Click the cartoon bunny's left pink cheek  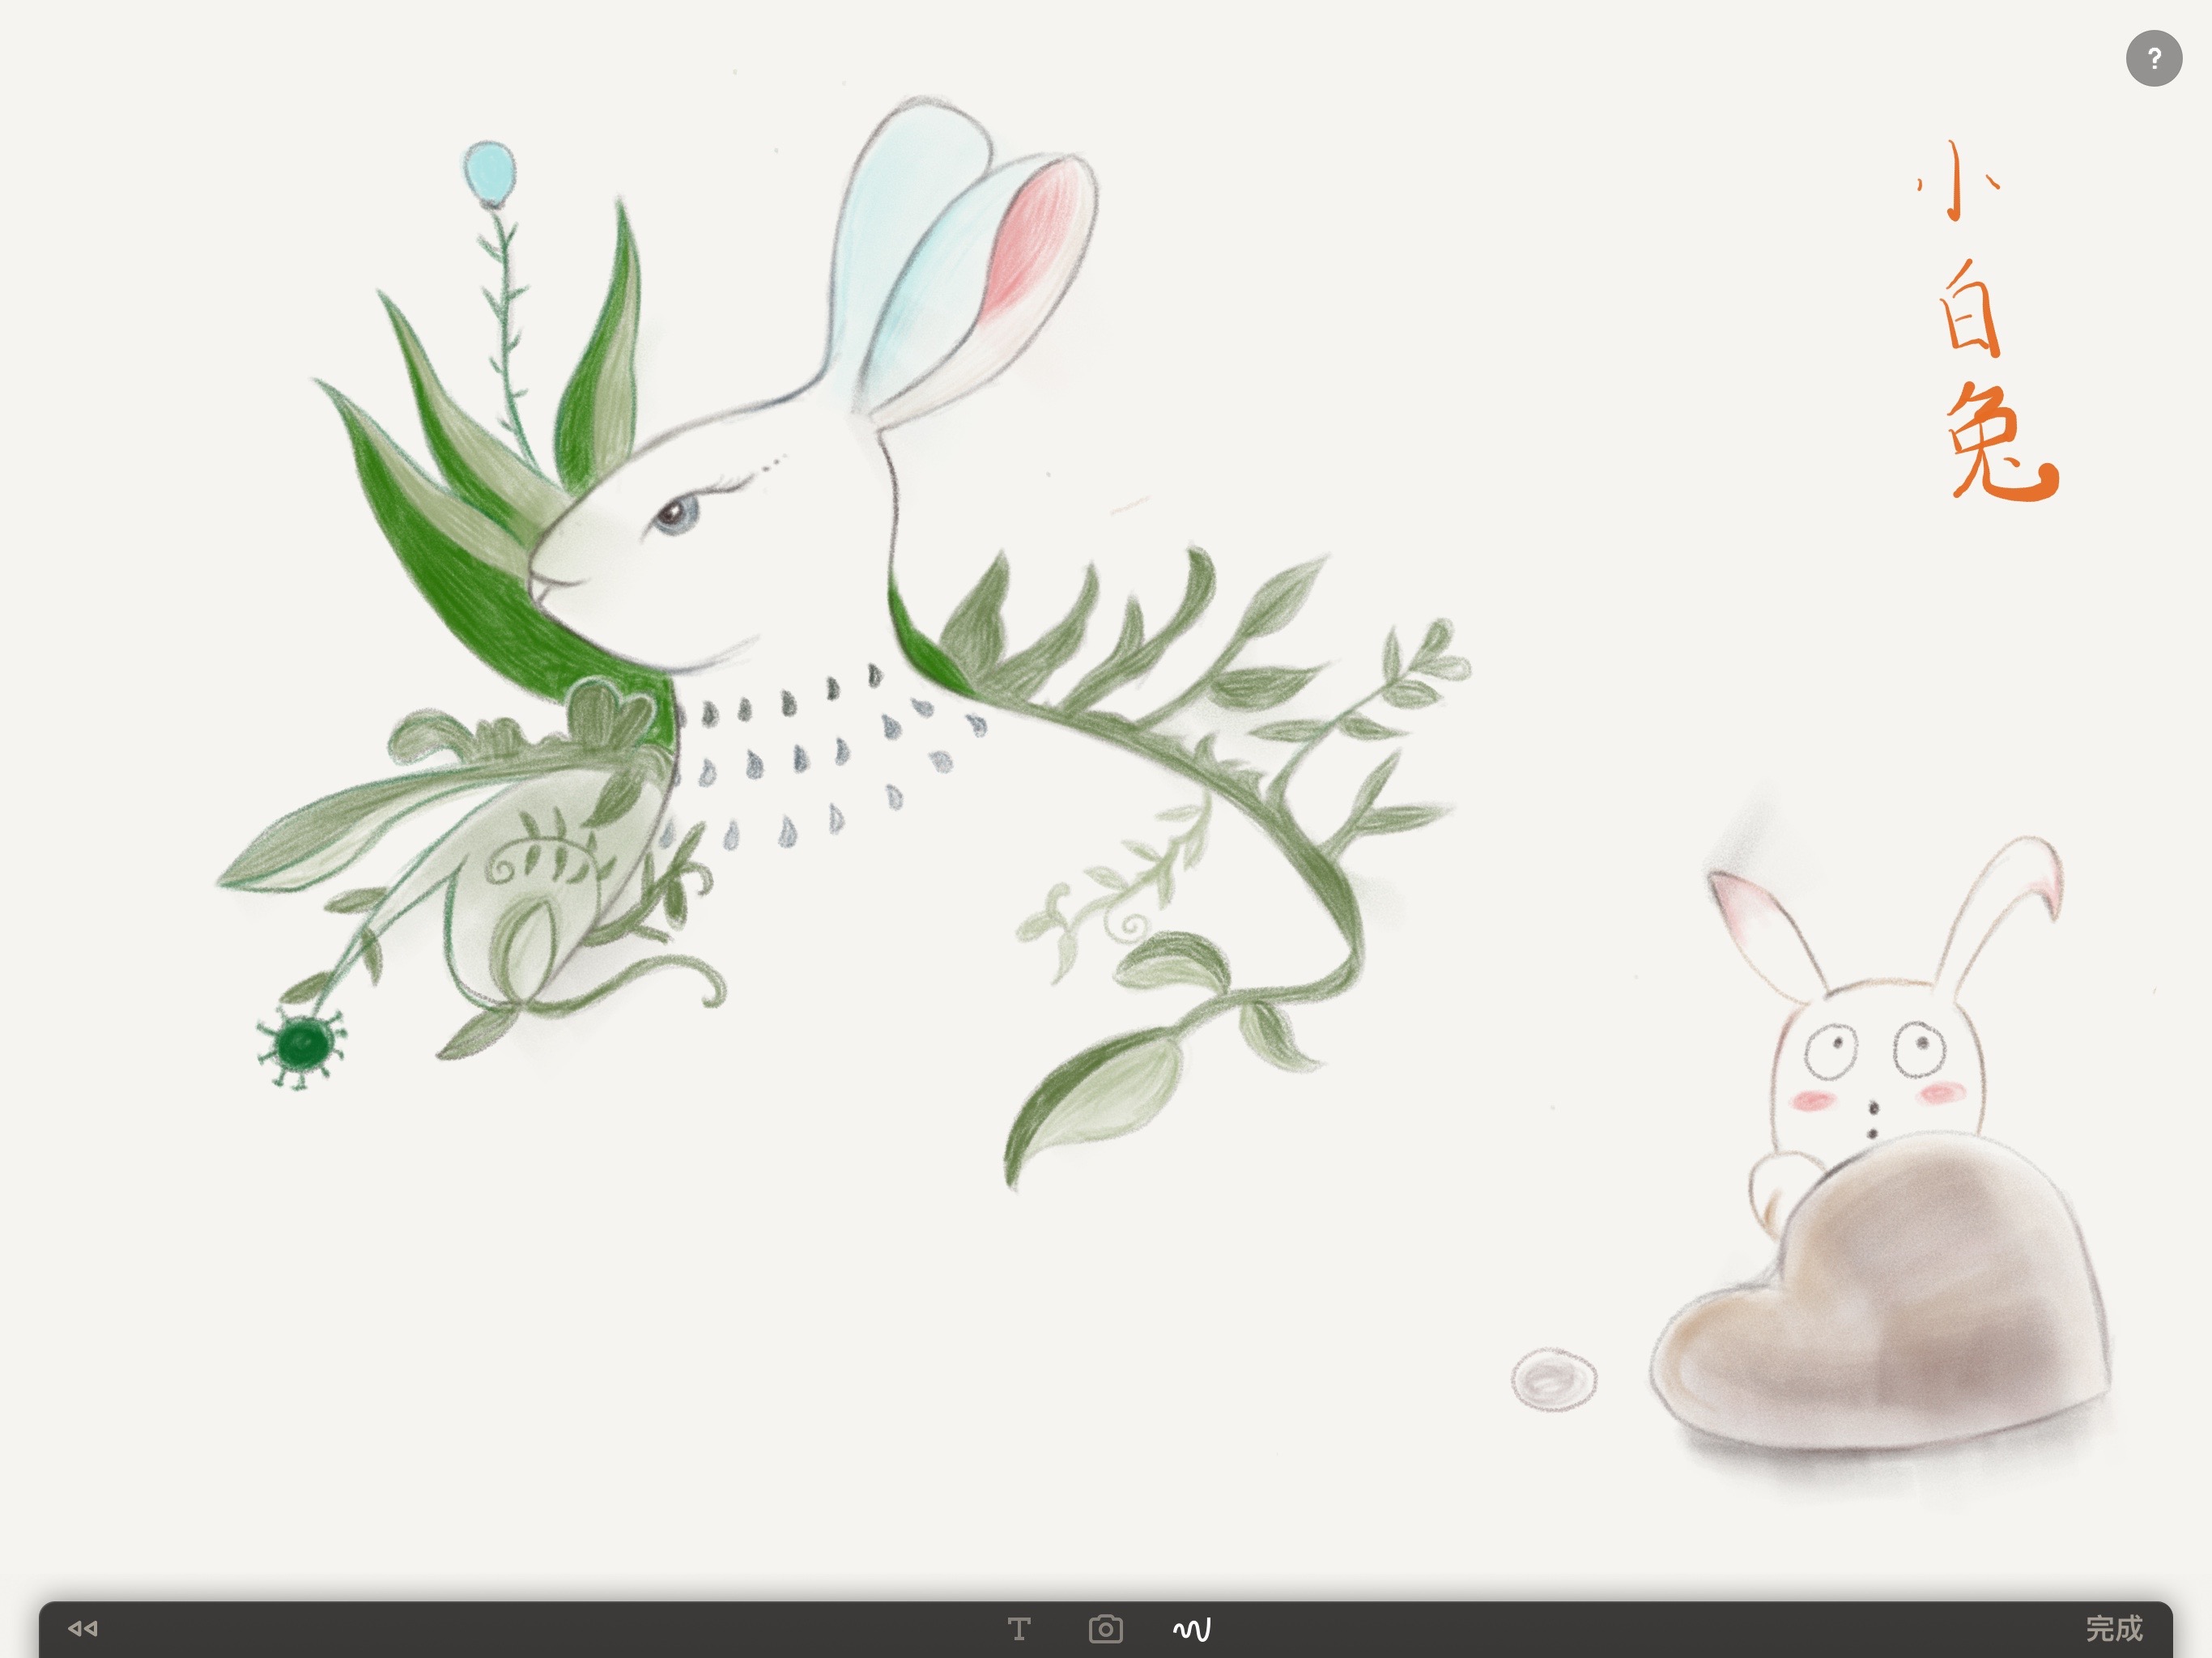1811,1102
